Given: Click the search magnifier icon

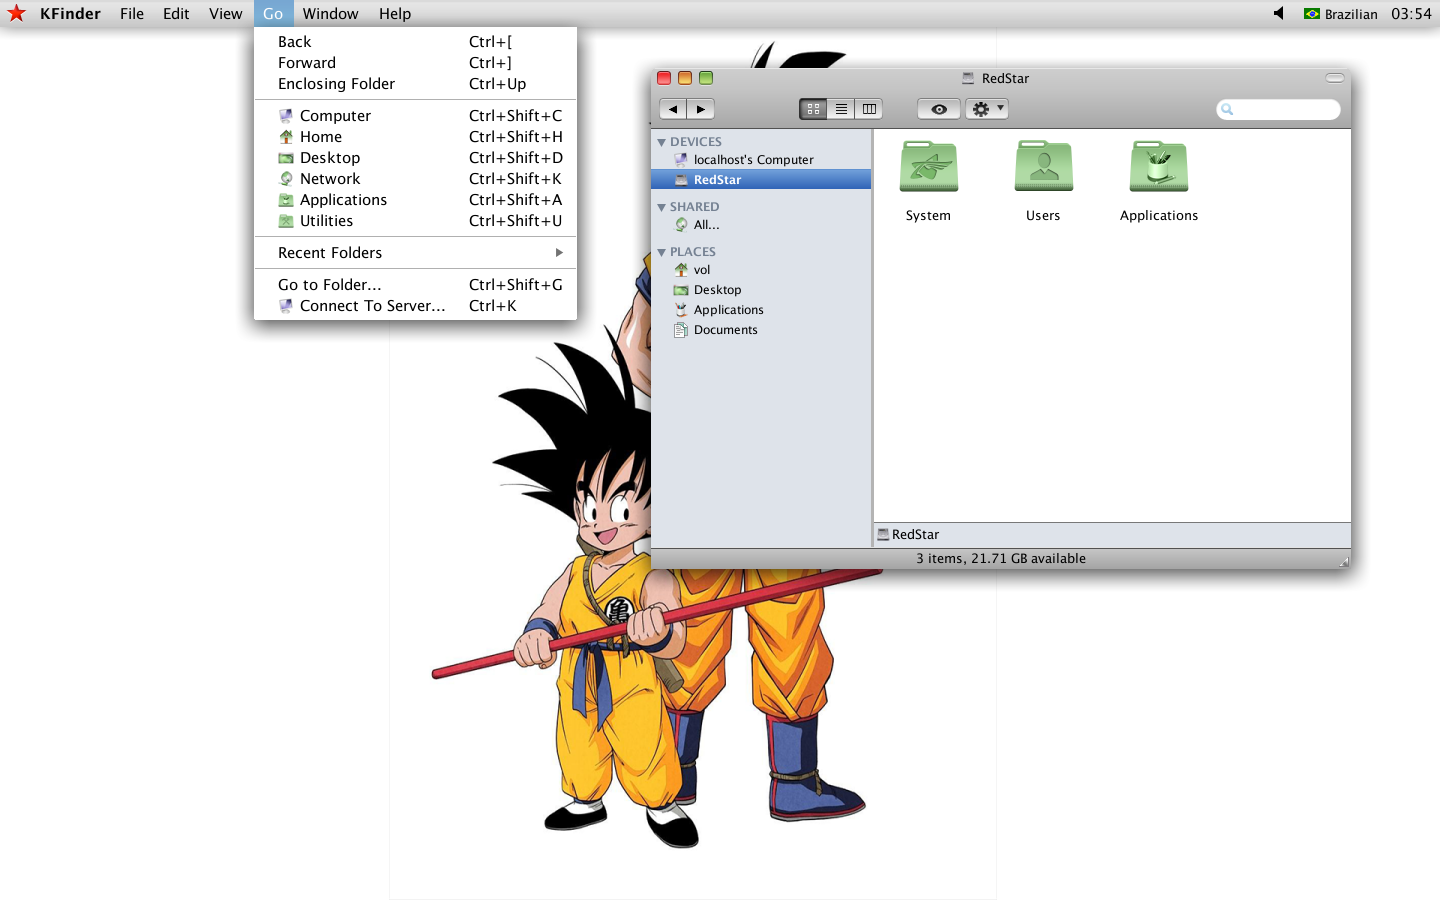Looking at the screenshot, I should 1228,109.
